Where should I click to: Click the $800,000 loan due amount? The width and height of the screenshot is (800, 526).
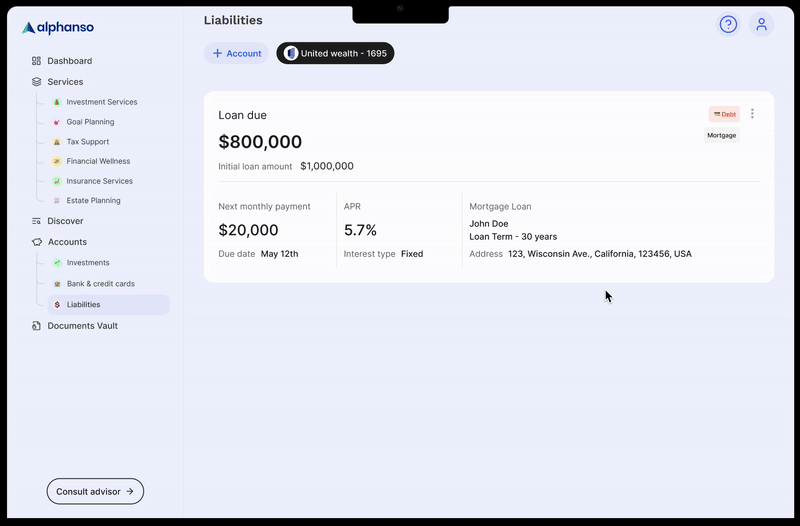[x=260, y=141]
